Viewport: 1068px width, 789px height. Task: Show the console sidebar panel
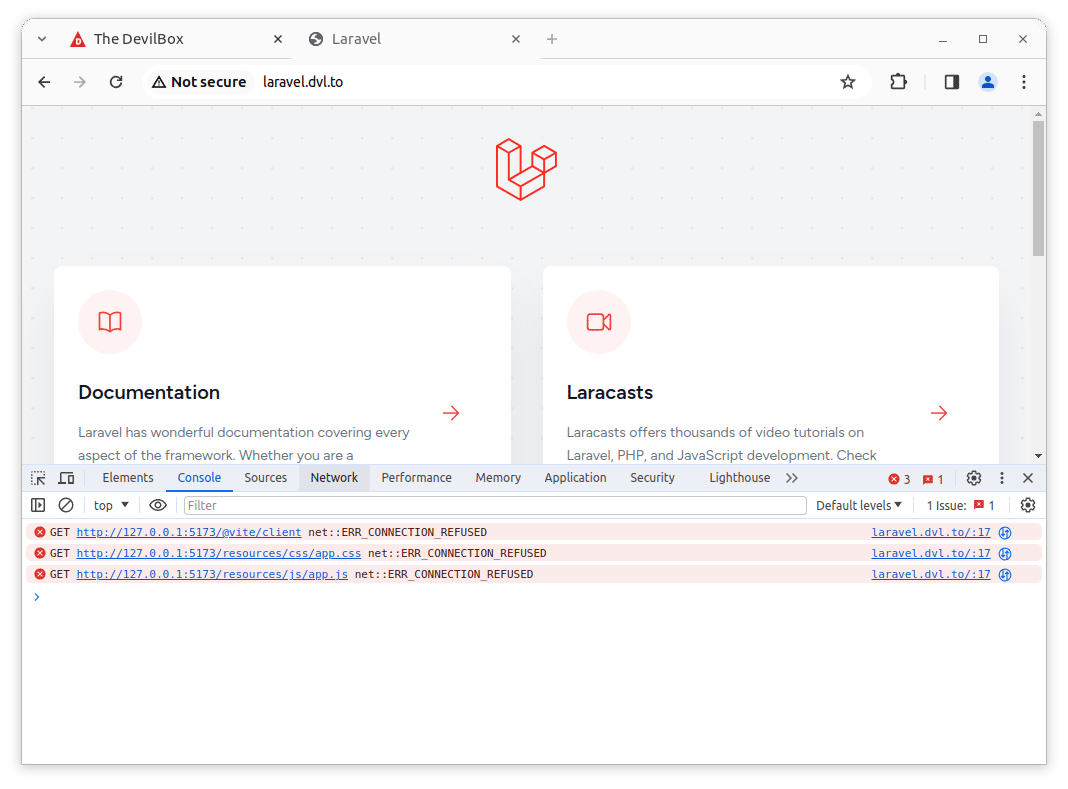tap(38, 505)
